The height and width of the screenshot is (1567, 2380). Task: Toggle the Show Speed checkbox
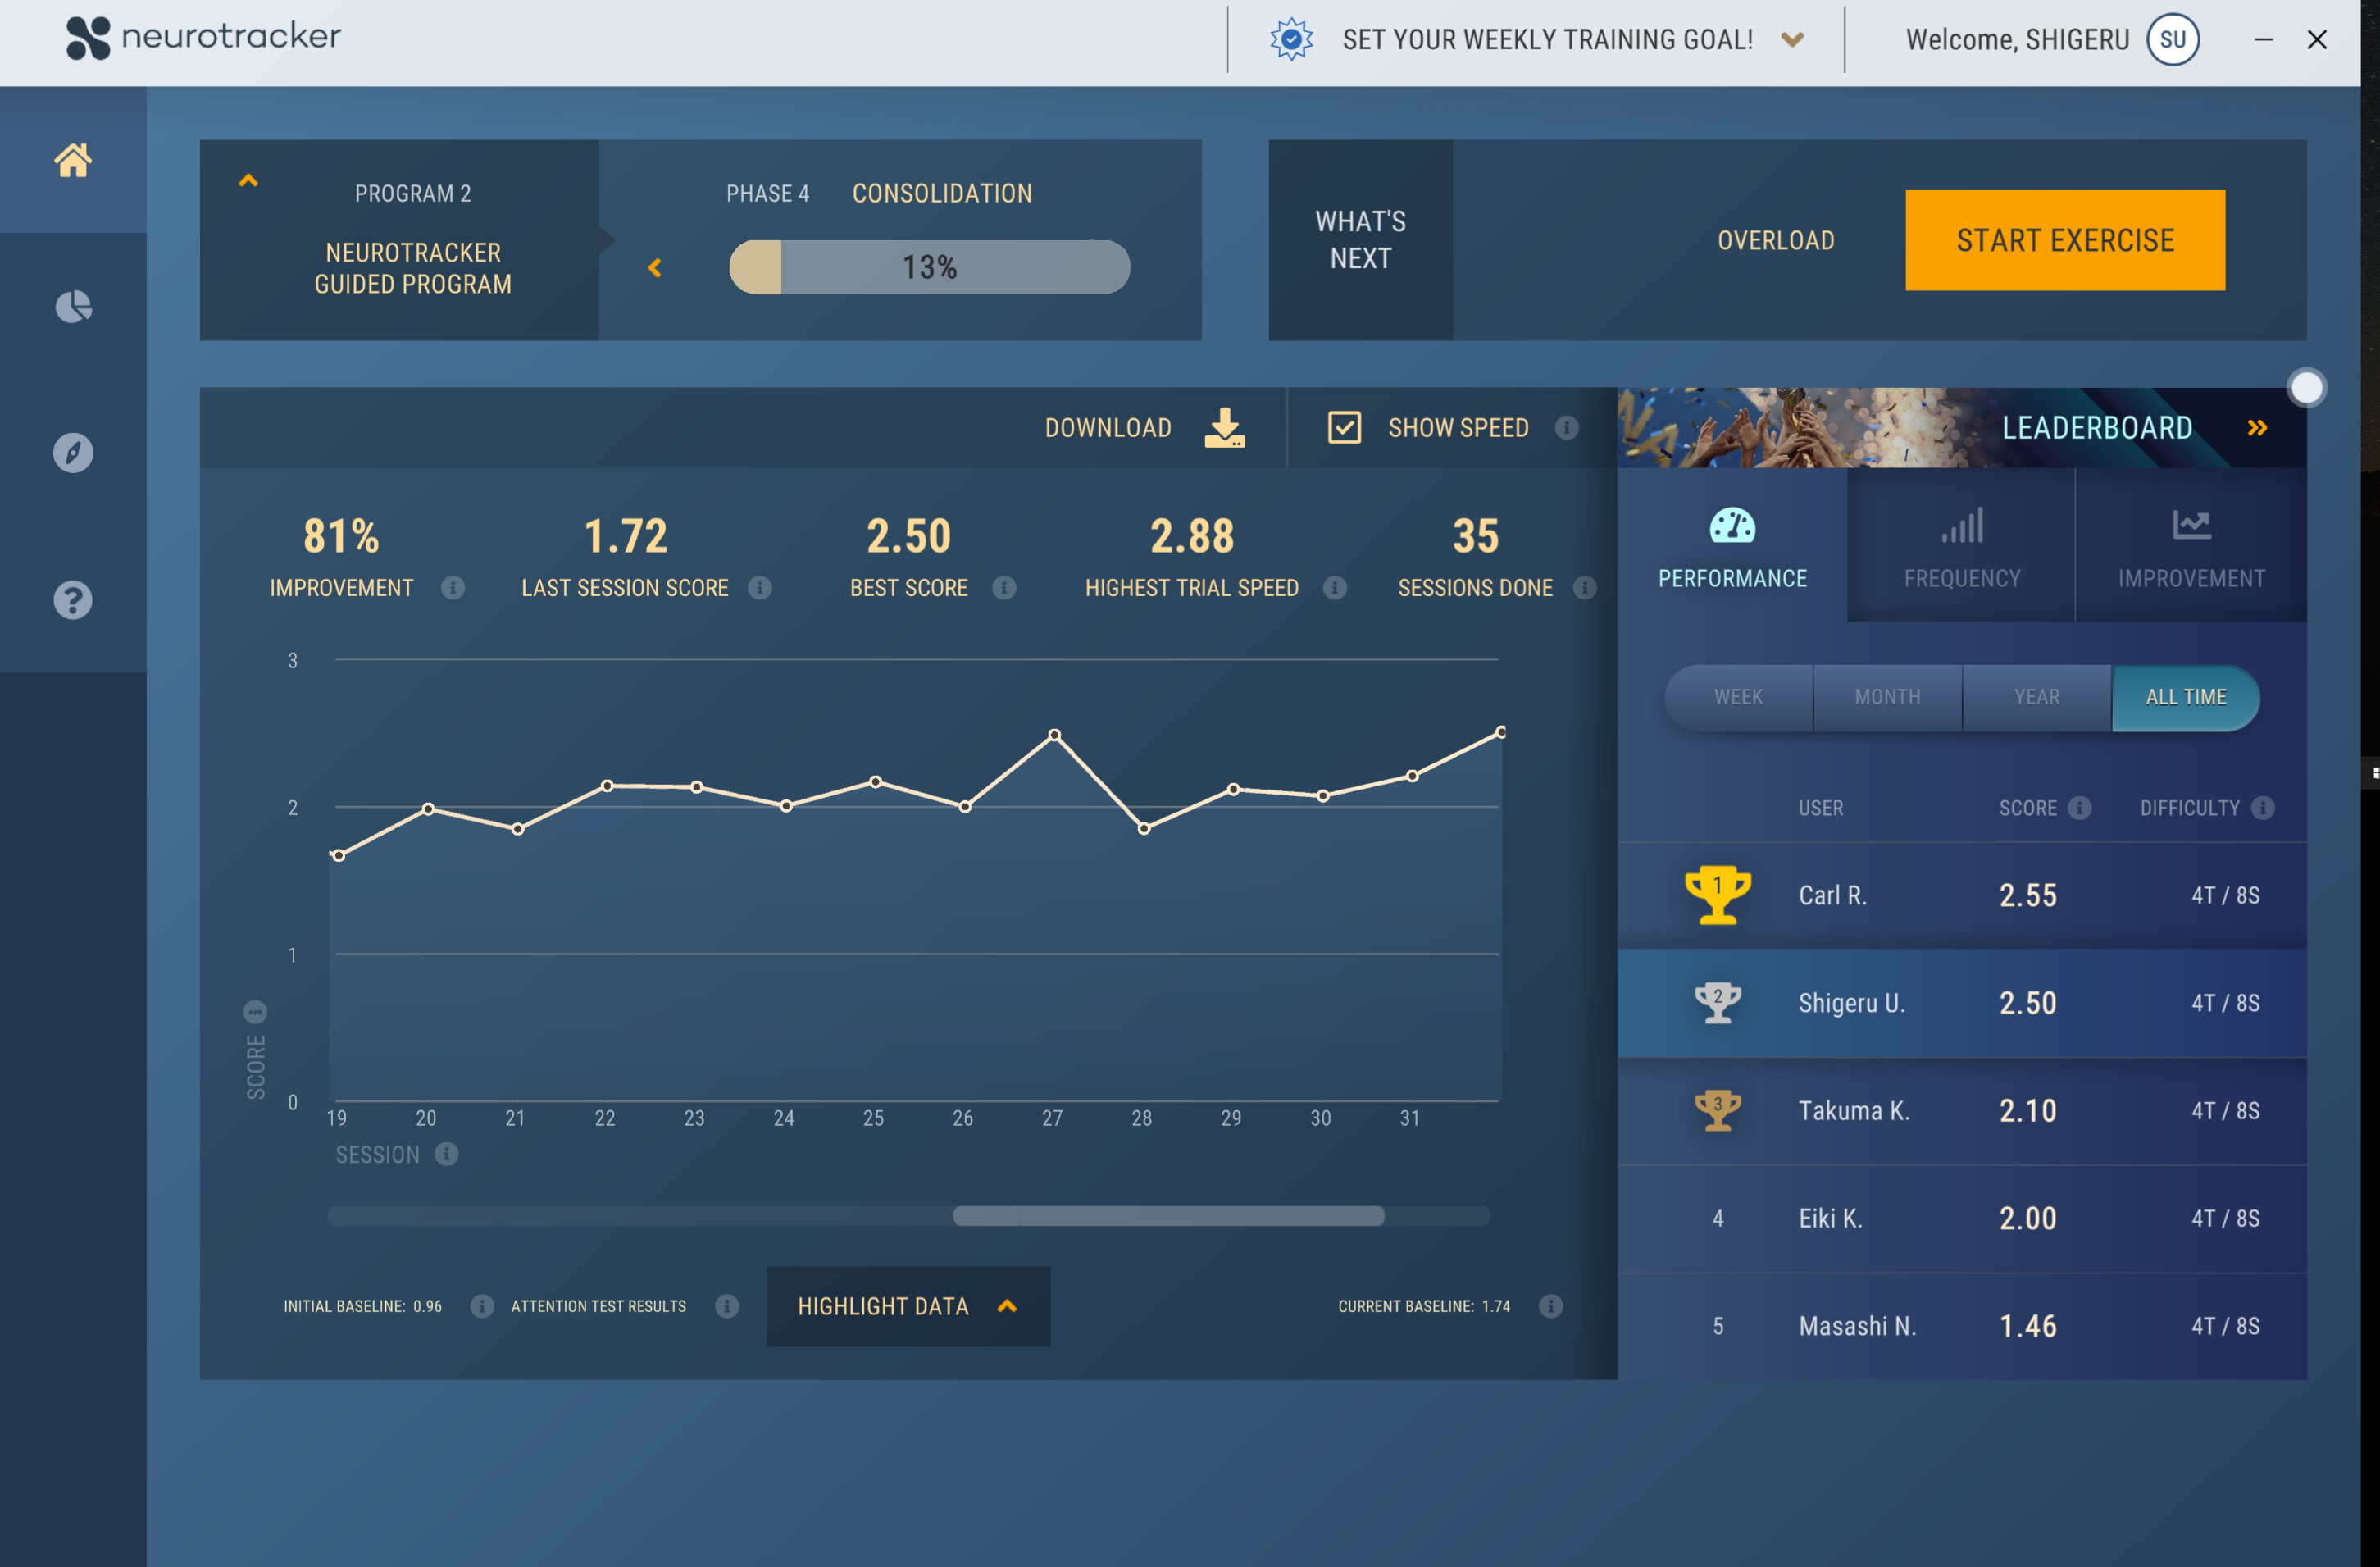[x=1344, y=428]
